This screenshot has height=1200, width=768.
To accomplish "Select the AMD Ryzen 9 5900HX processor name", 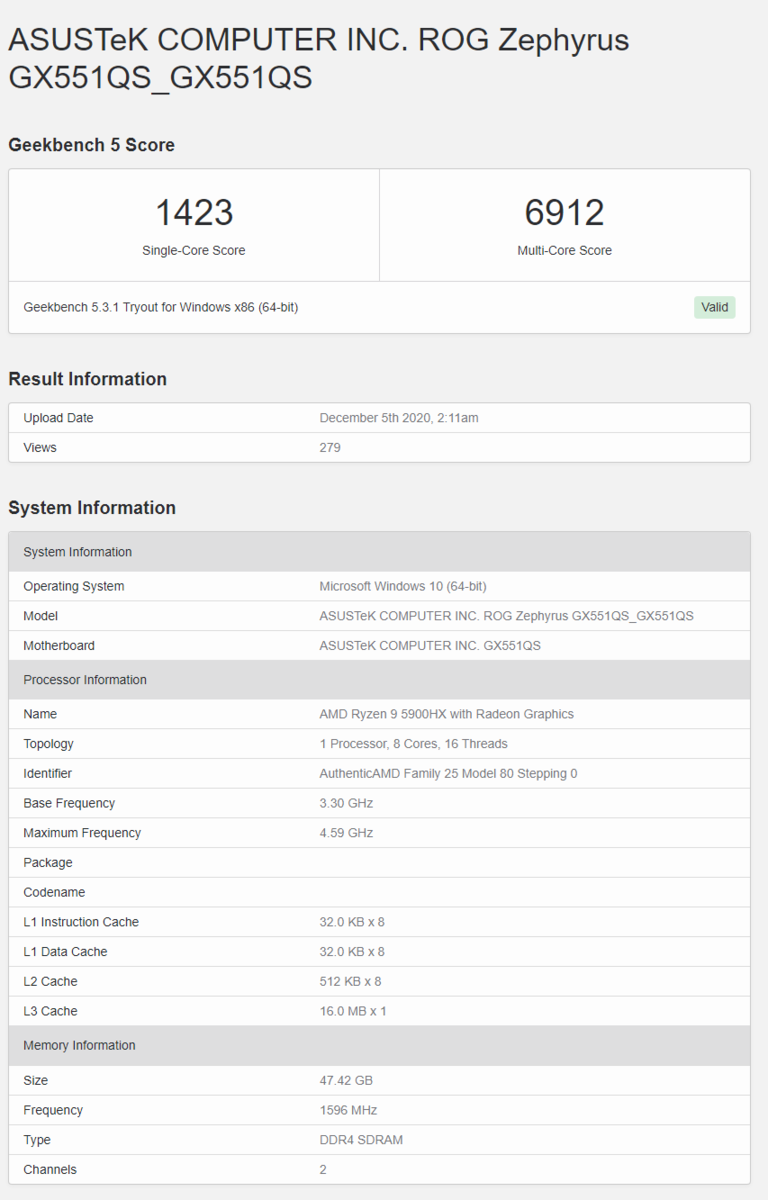I will coord(446,714).
